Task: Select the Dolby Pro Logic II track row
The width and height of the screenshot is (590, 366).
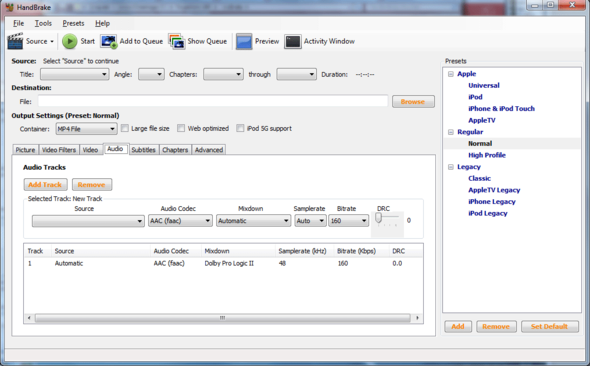Action: pyautogui.click(x=223, y=263)
